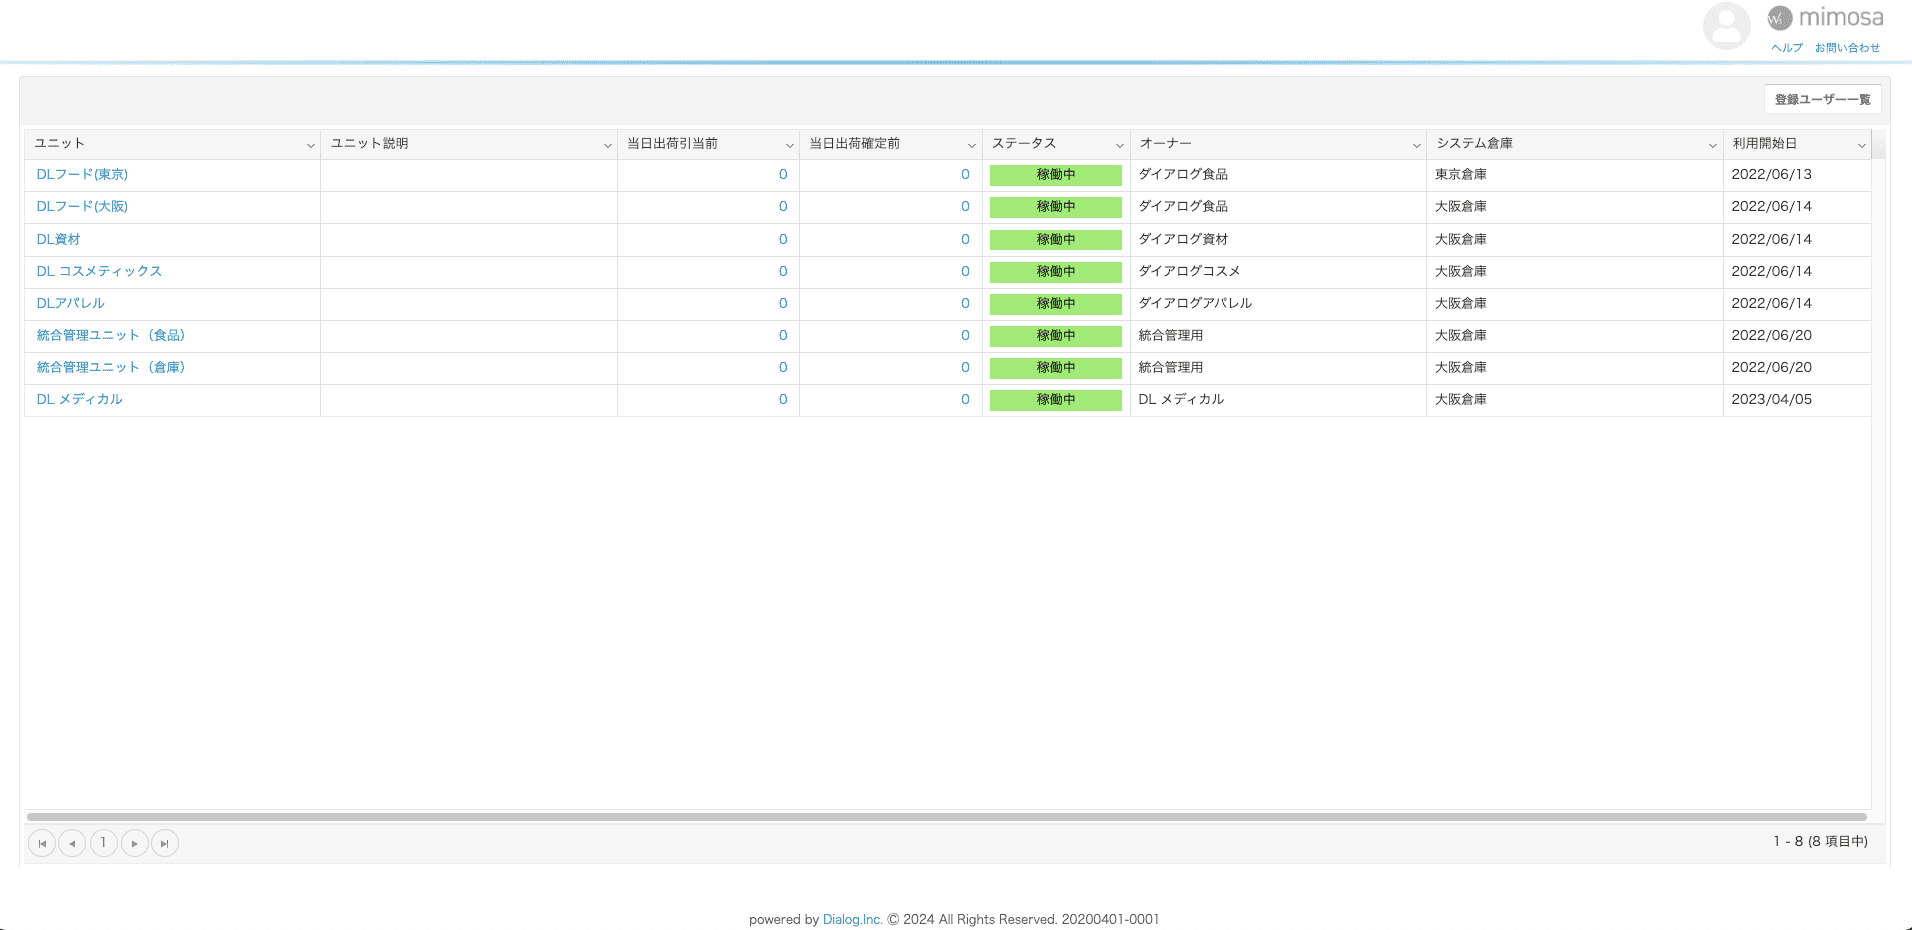This screenshot has height=930, width=1912.
Task: Click the horizontal scrollbar under the table
Action: coord(946,817)
